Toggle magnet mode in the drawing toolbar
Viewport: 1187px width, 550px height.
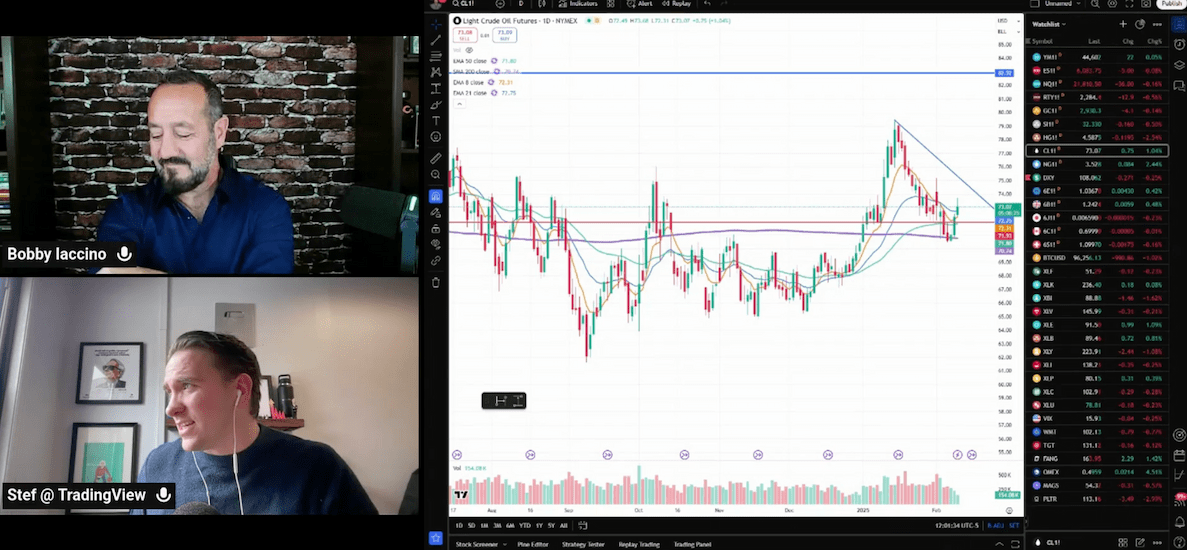coord(436,196)
